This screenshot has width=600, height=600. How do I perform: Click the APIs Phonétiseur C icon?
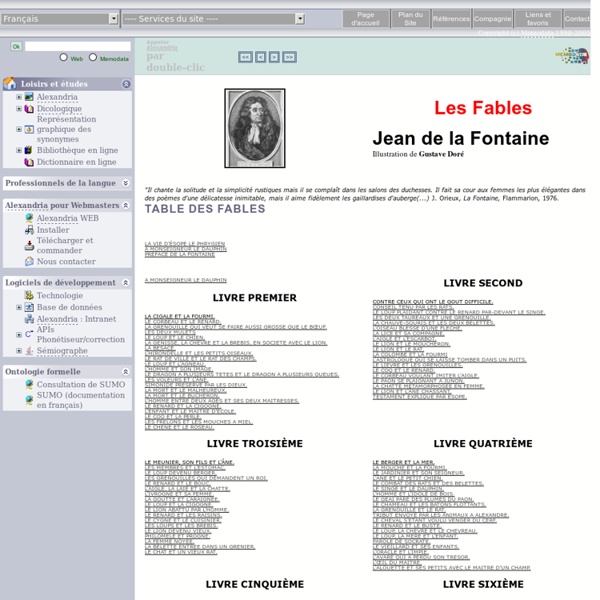[29, 334]
